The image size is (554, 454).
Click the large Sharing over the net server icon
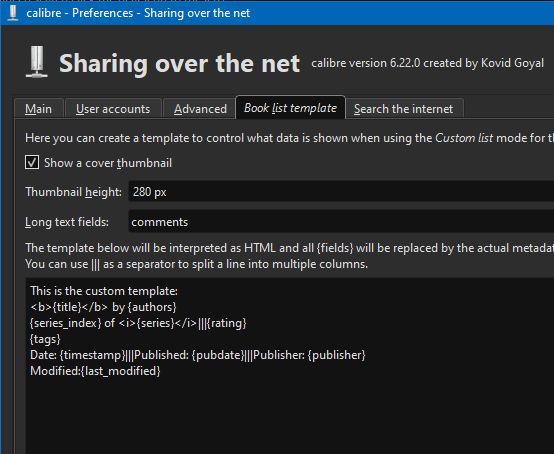pyautogui.click(x=37, y=62)
